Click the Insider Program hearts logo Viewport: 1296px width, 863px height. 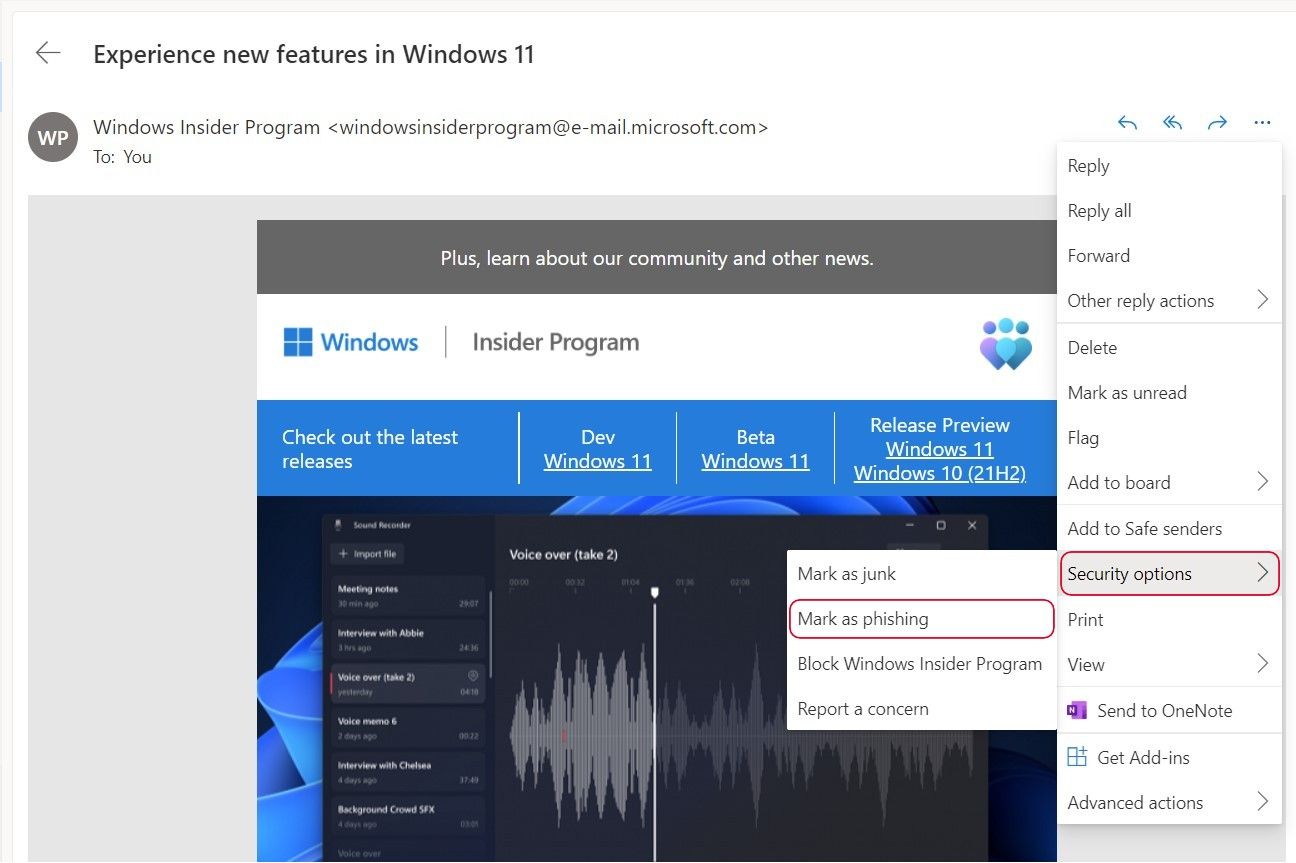tap(1005, 344)
